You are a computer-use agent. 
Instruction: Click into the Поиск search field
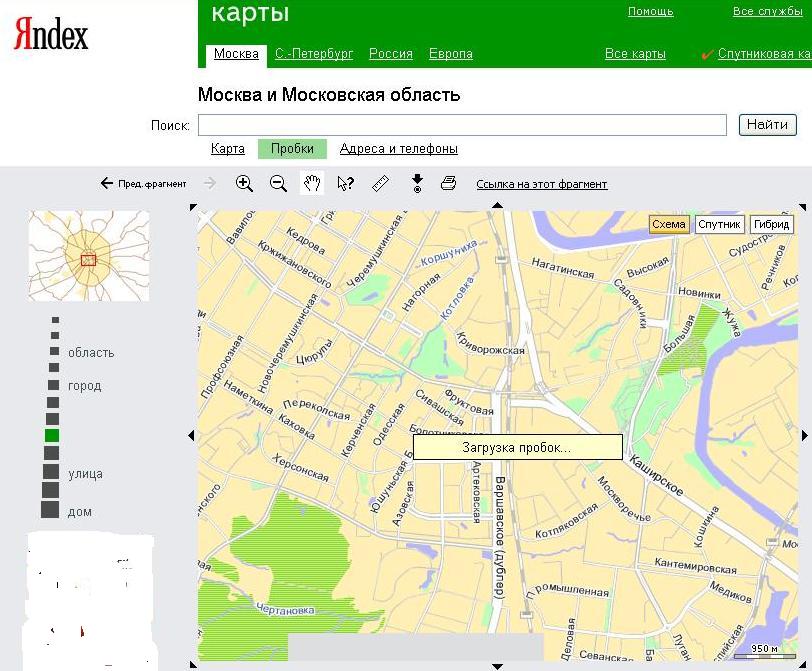click(x=462, y=125)
